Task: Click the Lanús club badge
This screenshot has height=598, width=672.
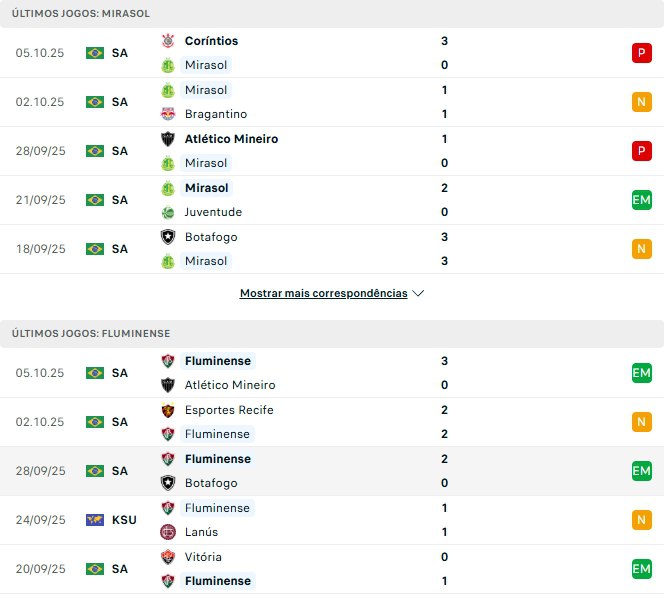Action: (x=167, y=532)
